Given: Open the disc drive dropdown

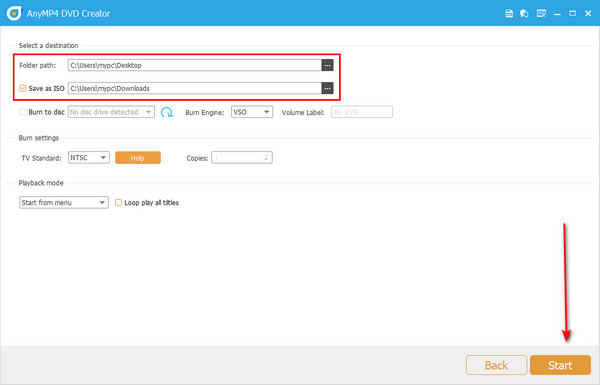Looking at the screenshot, I should tap(111, 112).
